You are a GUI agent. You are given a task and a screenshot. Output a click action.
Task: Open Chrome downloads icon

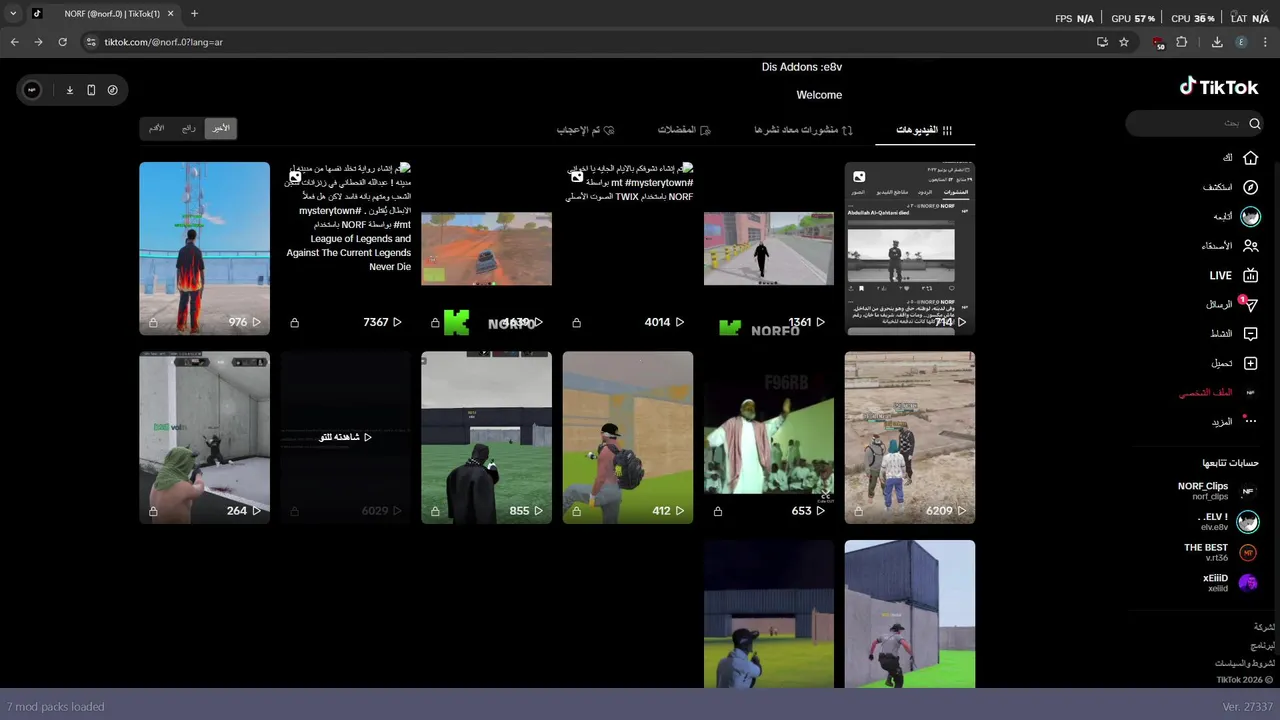pyautogui.click(x=1217, y=42)
